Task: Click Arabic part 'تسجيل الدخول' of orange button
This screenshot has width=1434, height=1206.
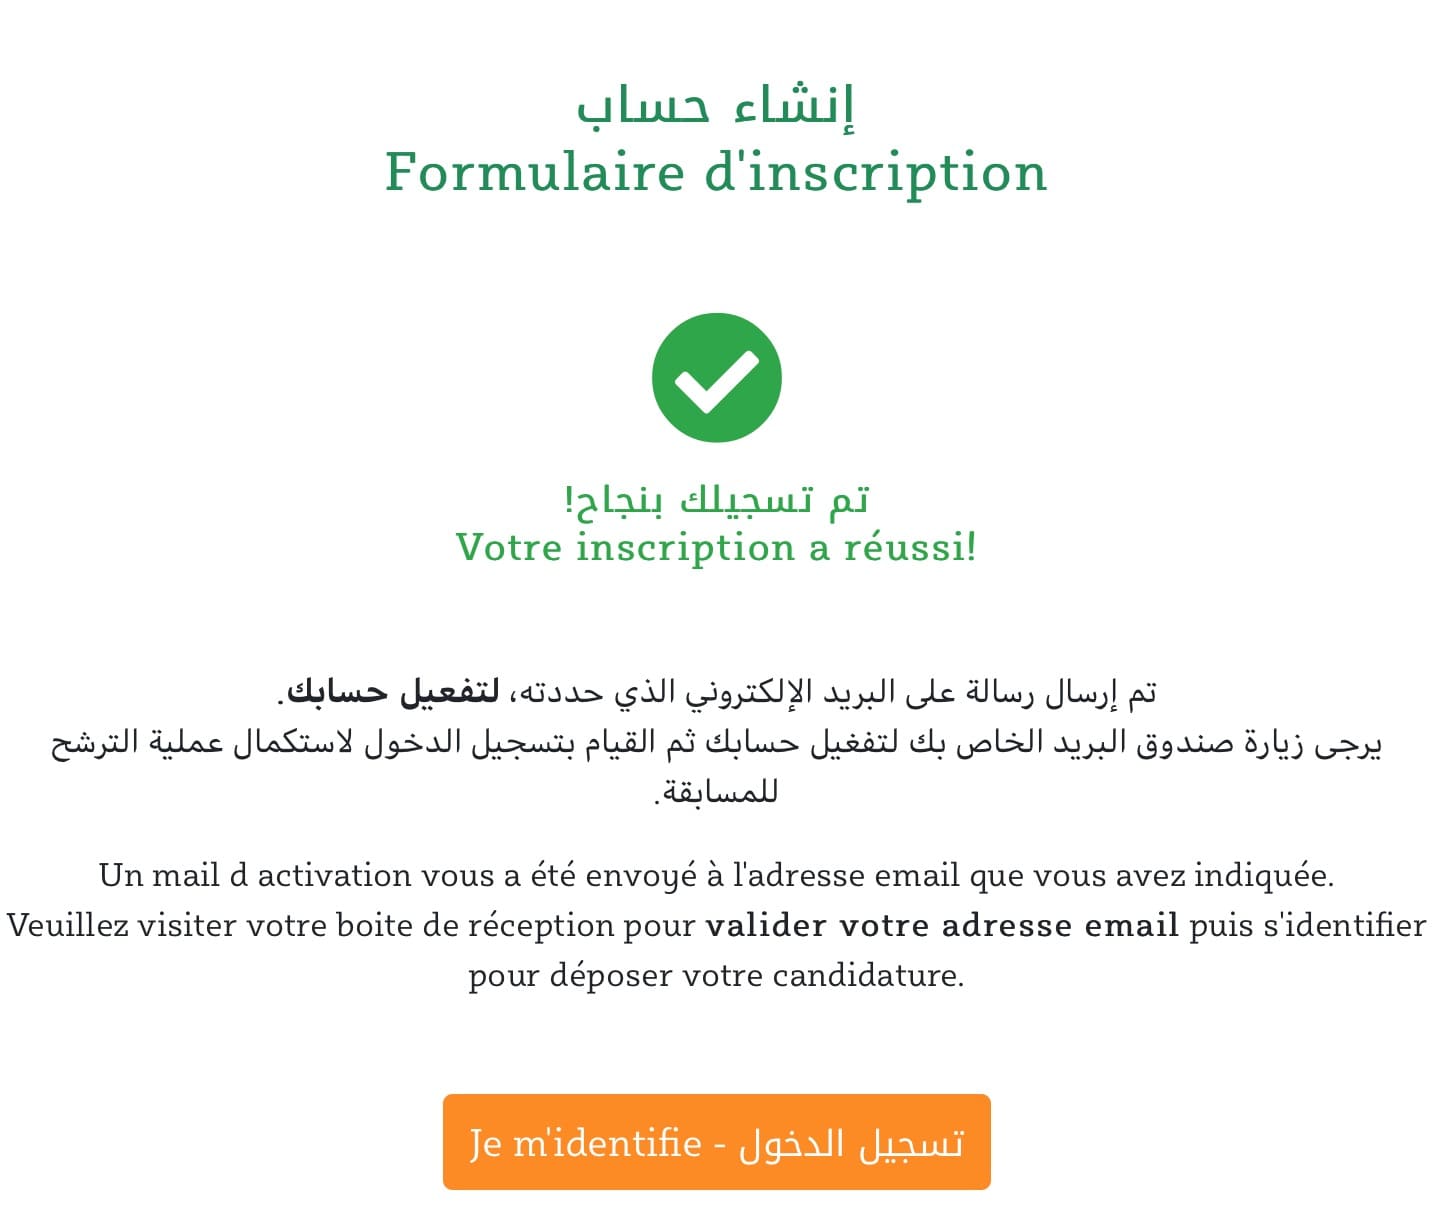Action: pyautogui.click(x=851, y=1142)
